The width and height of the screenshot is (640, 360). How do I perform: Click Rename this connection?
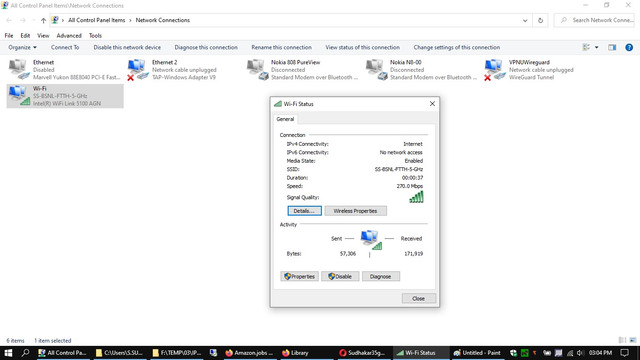(281, 47)
